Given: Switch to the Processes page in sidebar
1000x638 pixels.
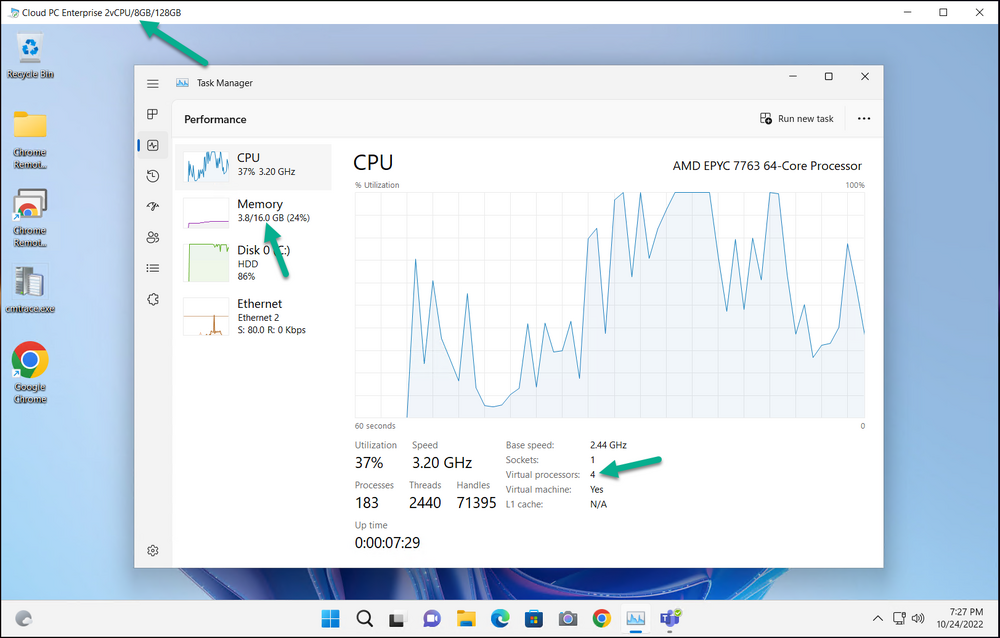Looking at the screenshot, I should (152, 114).
